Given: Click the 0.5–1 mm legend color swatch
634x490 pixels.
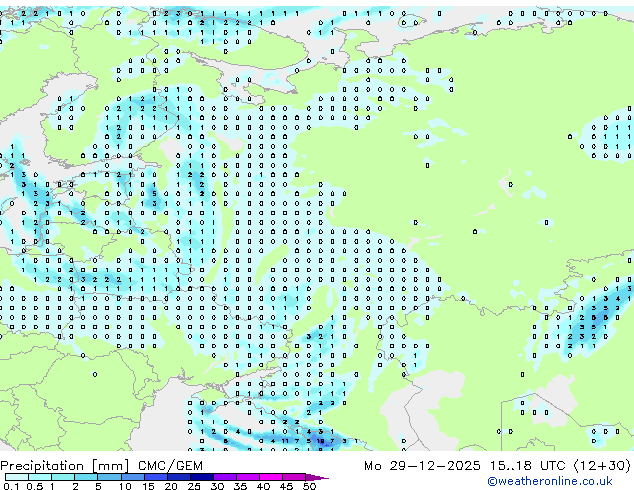Looking at the screenshot, I should pyautogui.click(x=40, y=477).
